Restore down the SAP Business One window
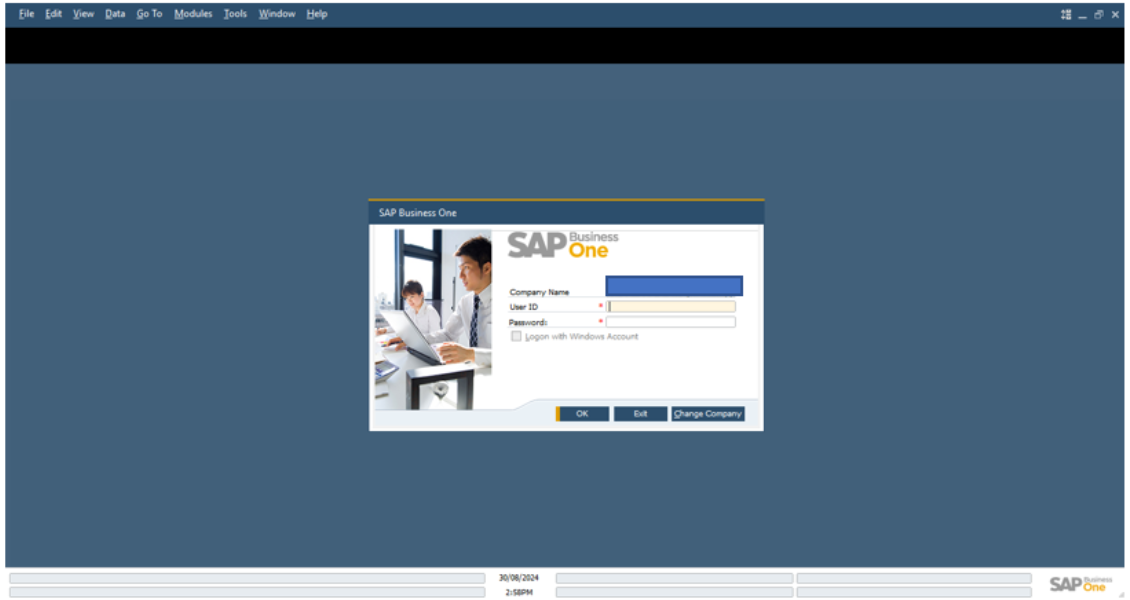Screen dimensions: 1130x600 [1098, 14]
